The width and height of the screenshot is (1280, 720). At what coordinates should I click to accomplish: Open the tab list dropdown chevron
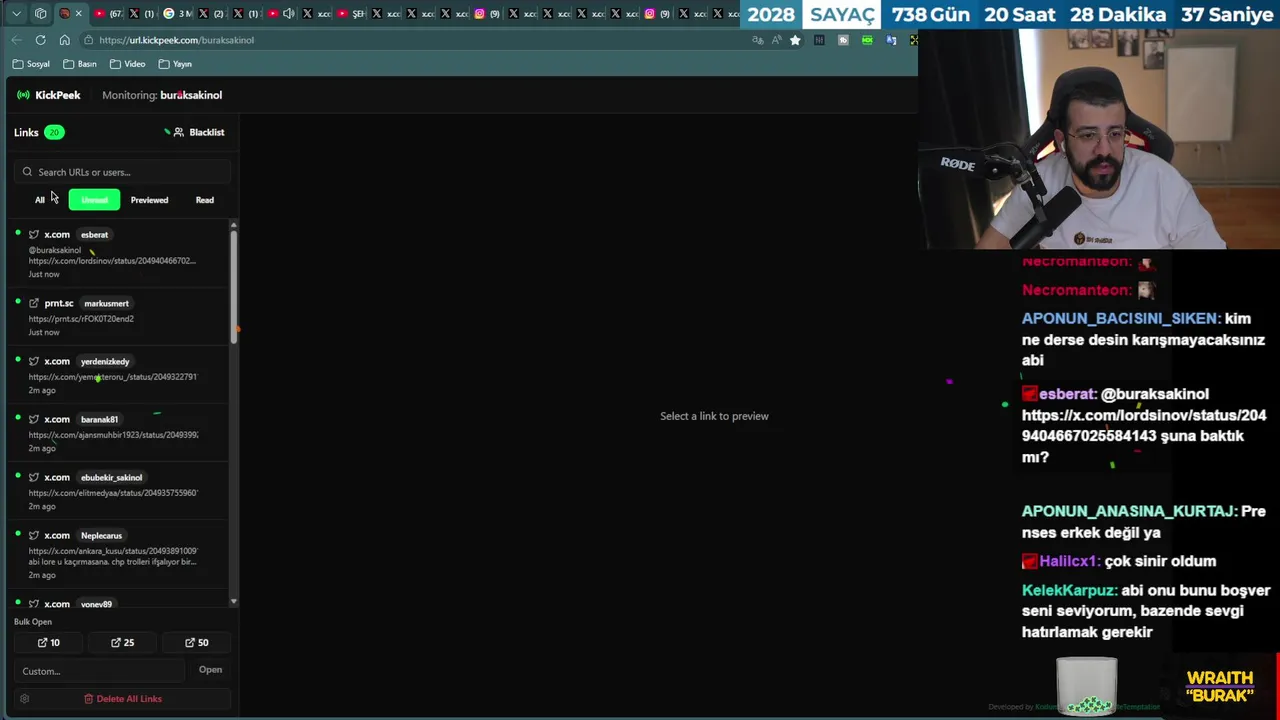tap(16, 14)
